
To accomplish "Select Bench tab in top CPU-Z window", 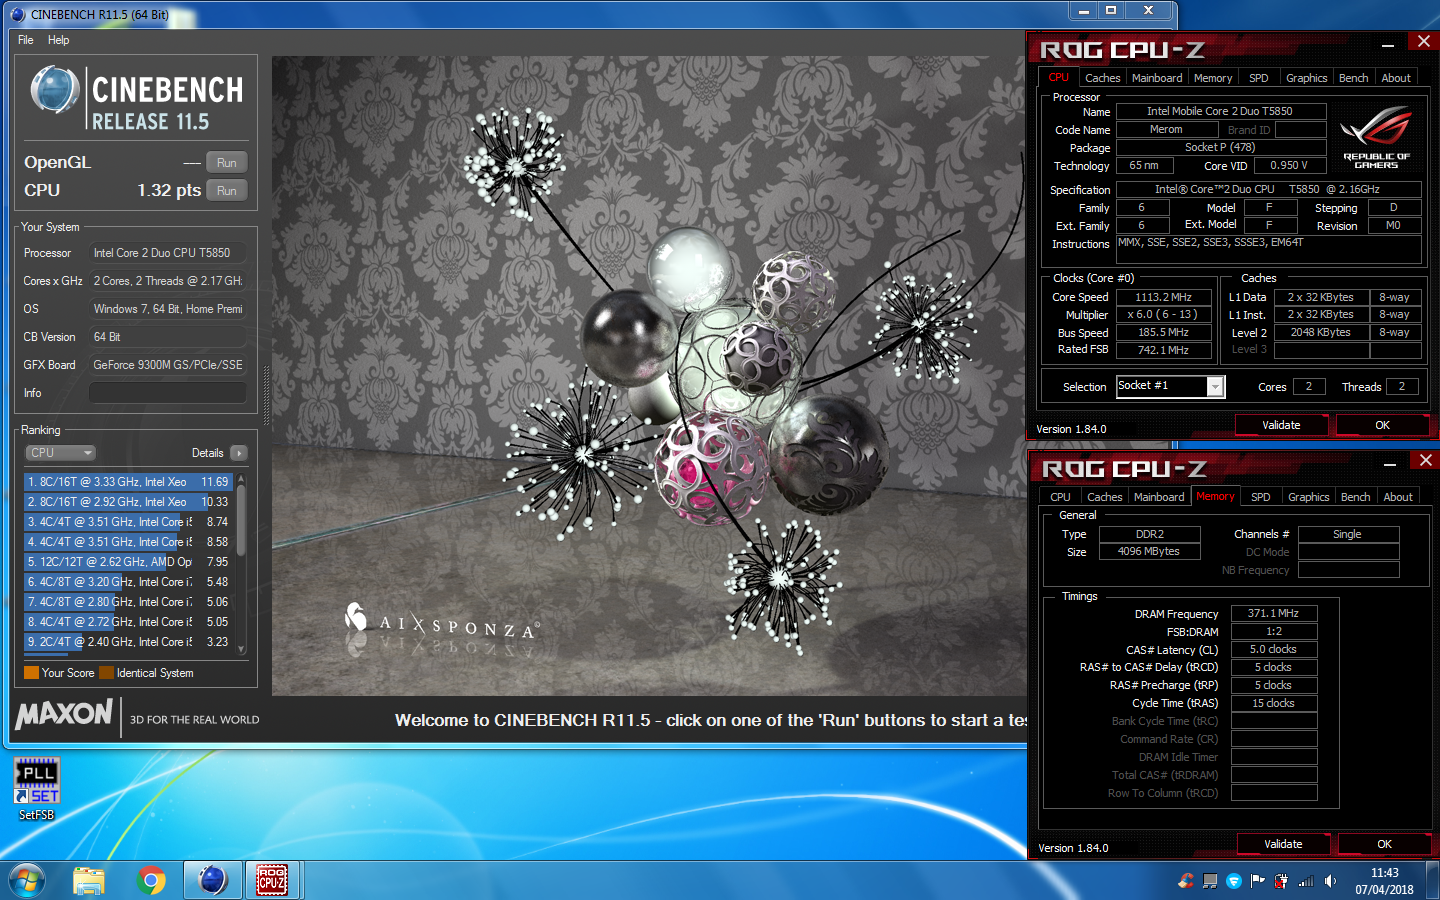I will click(x=1354, y=78).
